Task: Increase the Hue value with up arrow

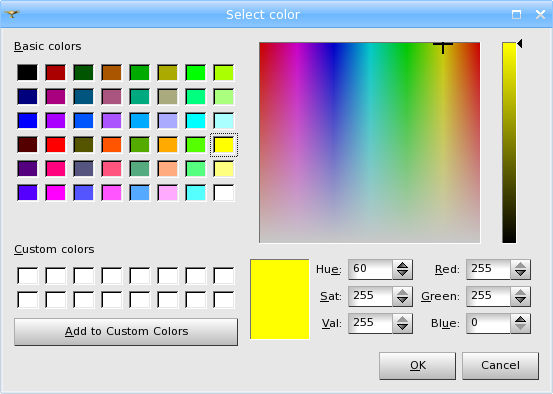Action: [x=402, y=266]
